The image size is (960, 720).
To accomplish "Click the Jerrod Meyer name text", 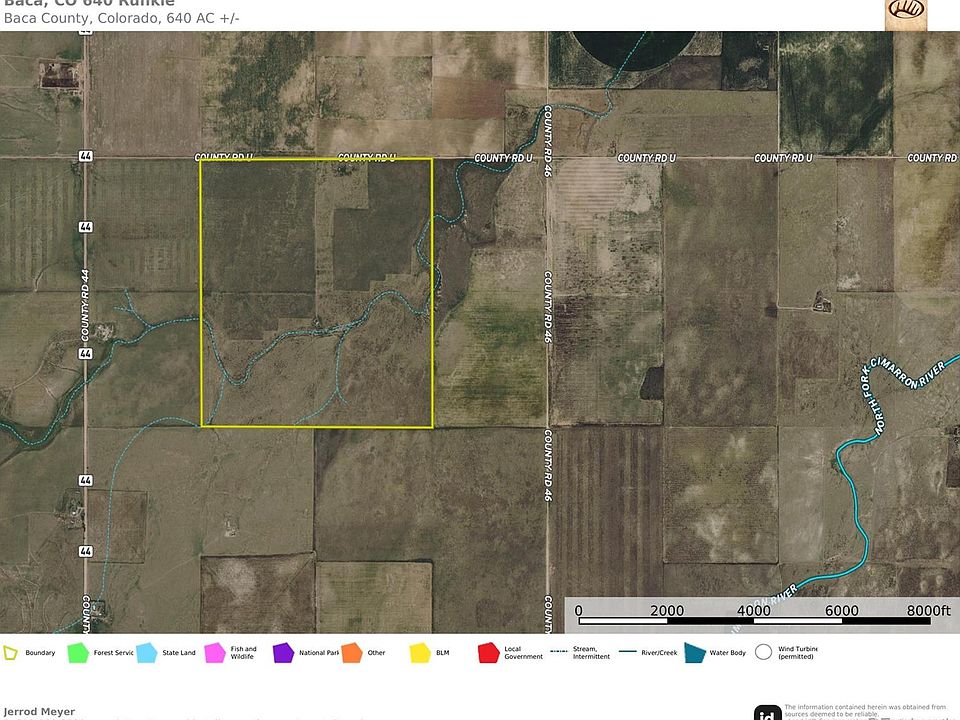I will [x=39, y=711].
